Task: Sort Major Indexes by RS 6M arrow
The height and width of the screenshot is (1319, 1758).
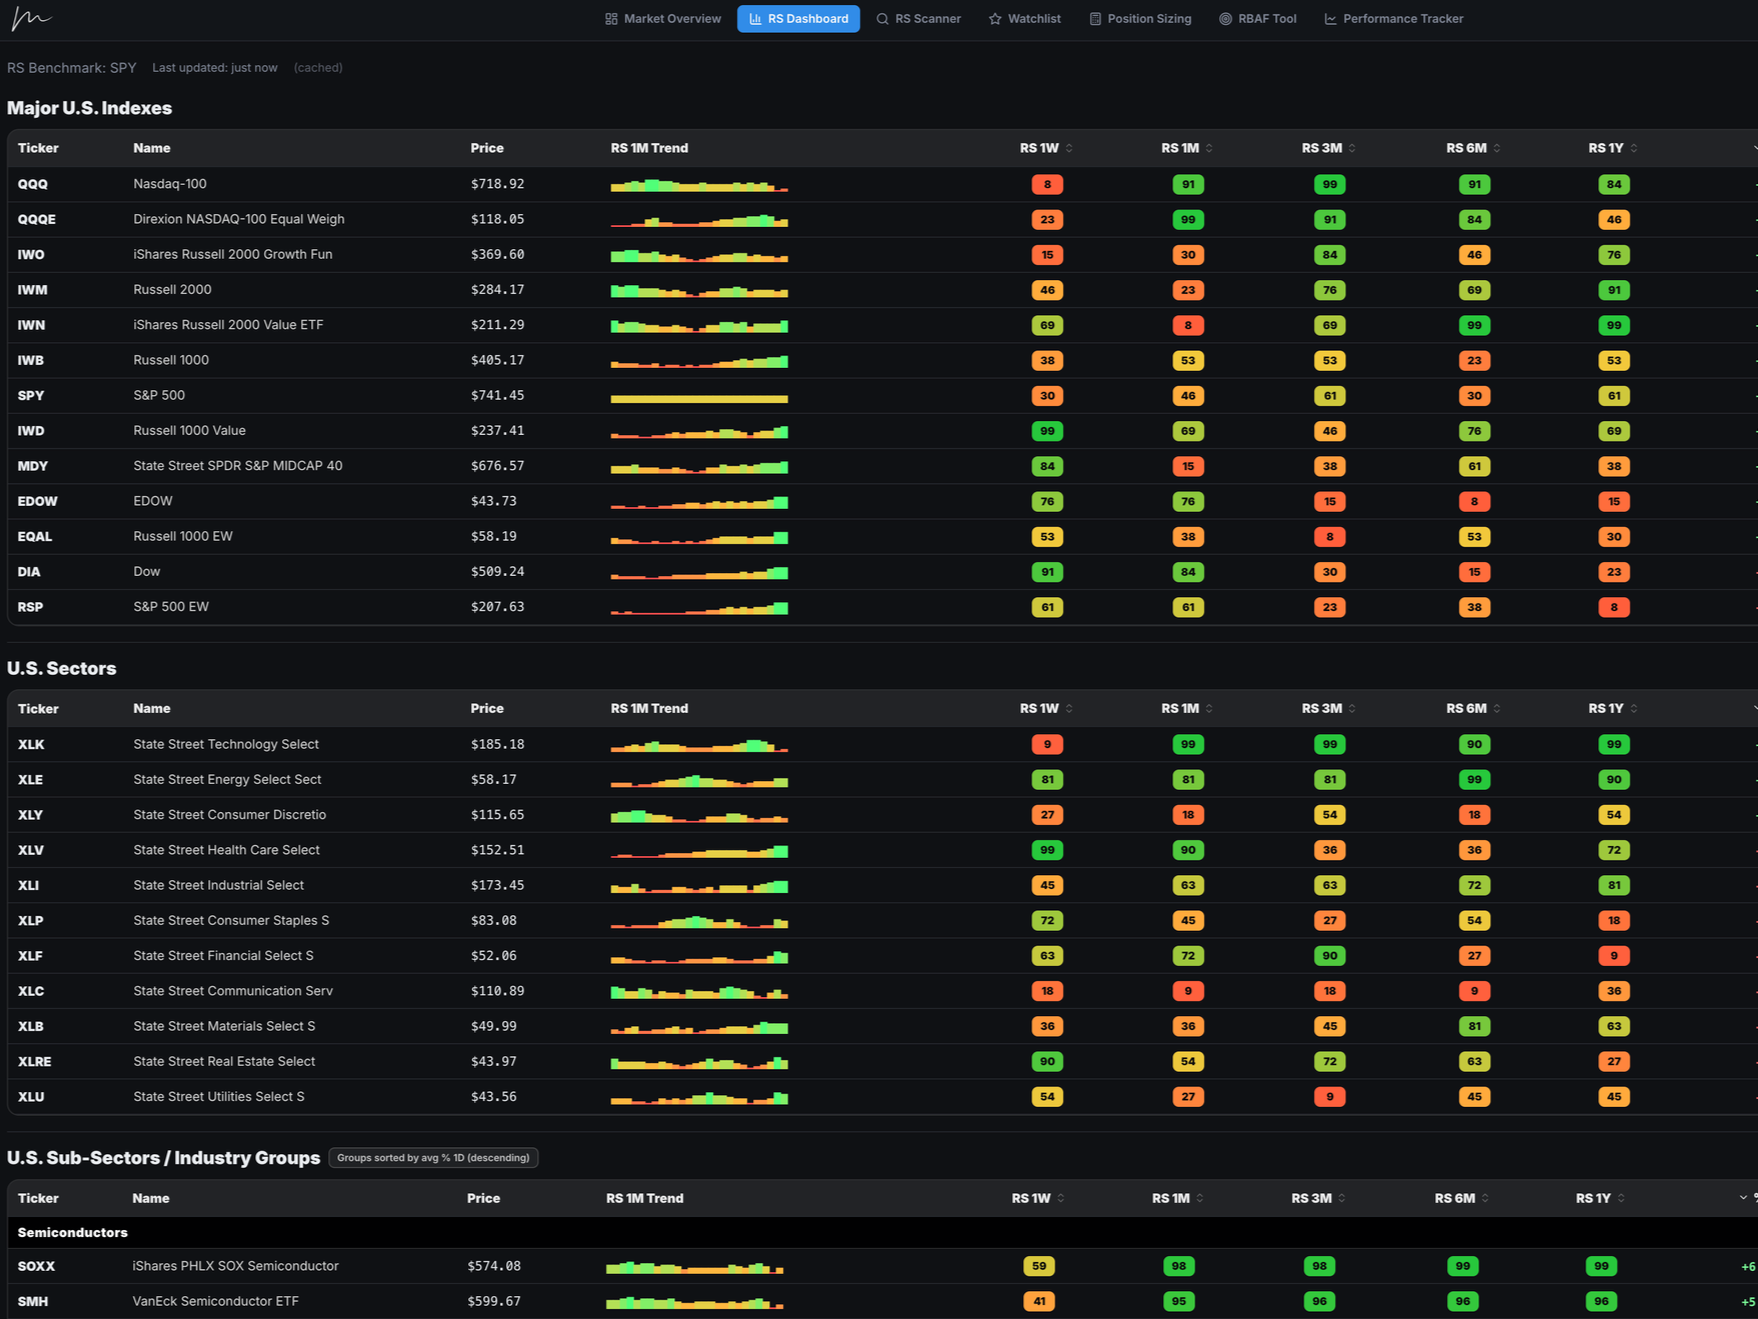Action: pos(1497,148)
